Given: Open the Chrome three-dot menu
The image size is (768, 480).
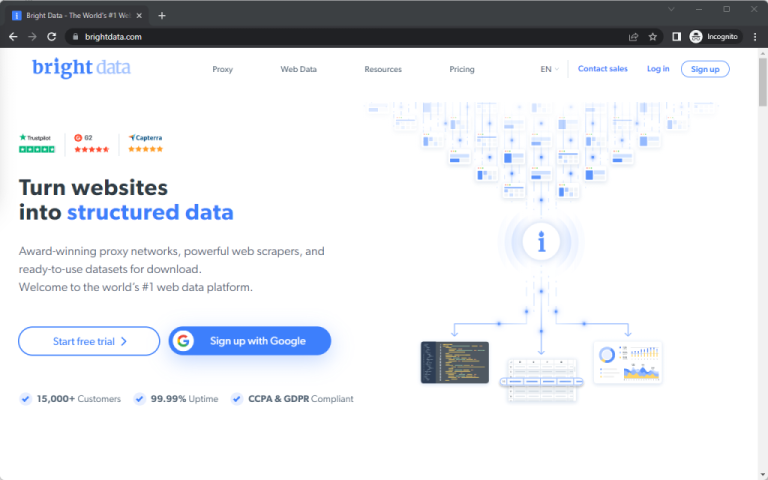Looking at the screenshot, I should pos(755,36).
